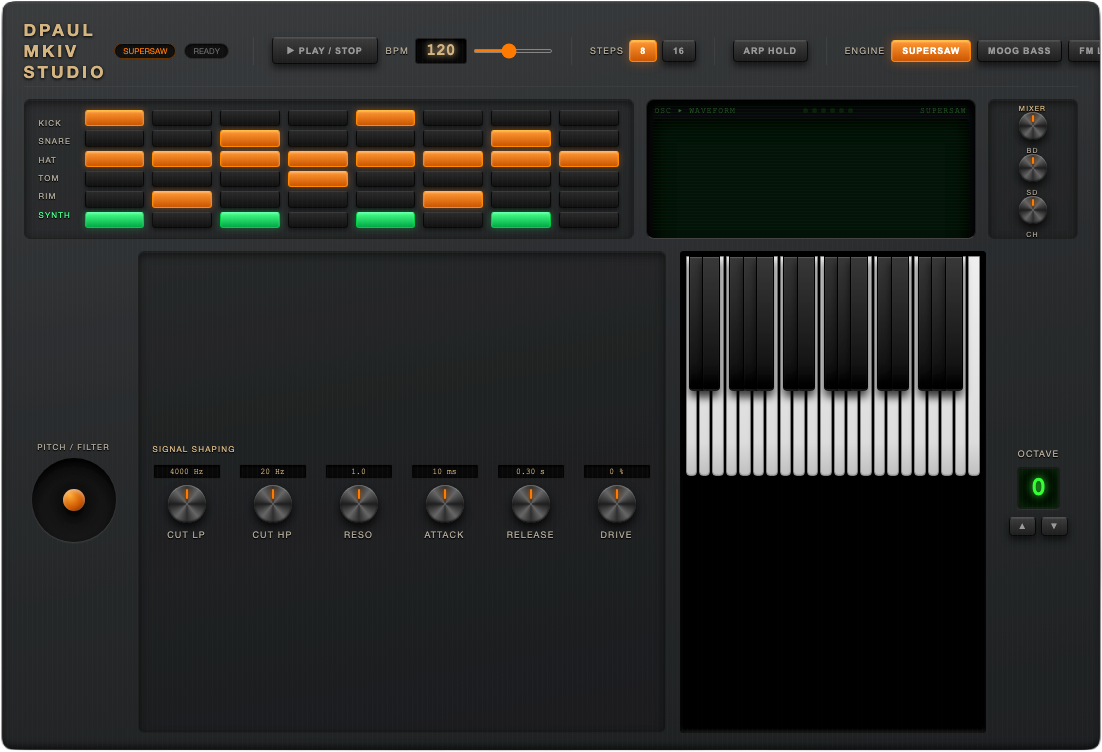Adjust the BPM tempo slider
The image size is (1102, 752).
click(x=512, y=51)
